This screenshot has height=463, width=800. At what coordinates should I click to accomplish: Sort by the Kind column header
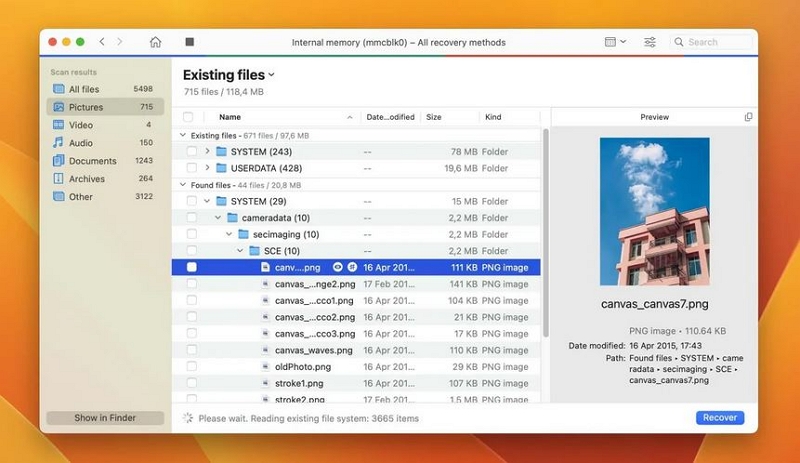point(493,117)
